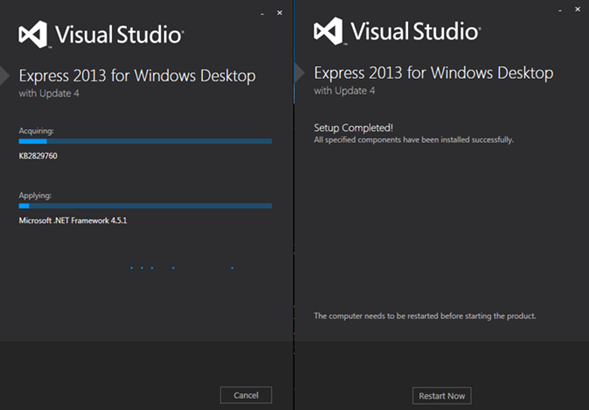Click the 'All specified components have been installed' text
Viewport: 589px width, 410px height.
click(414, 140)
